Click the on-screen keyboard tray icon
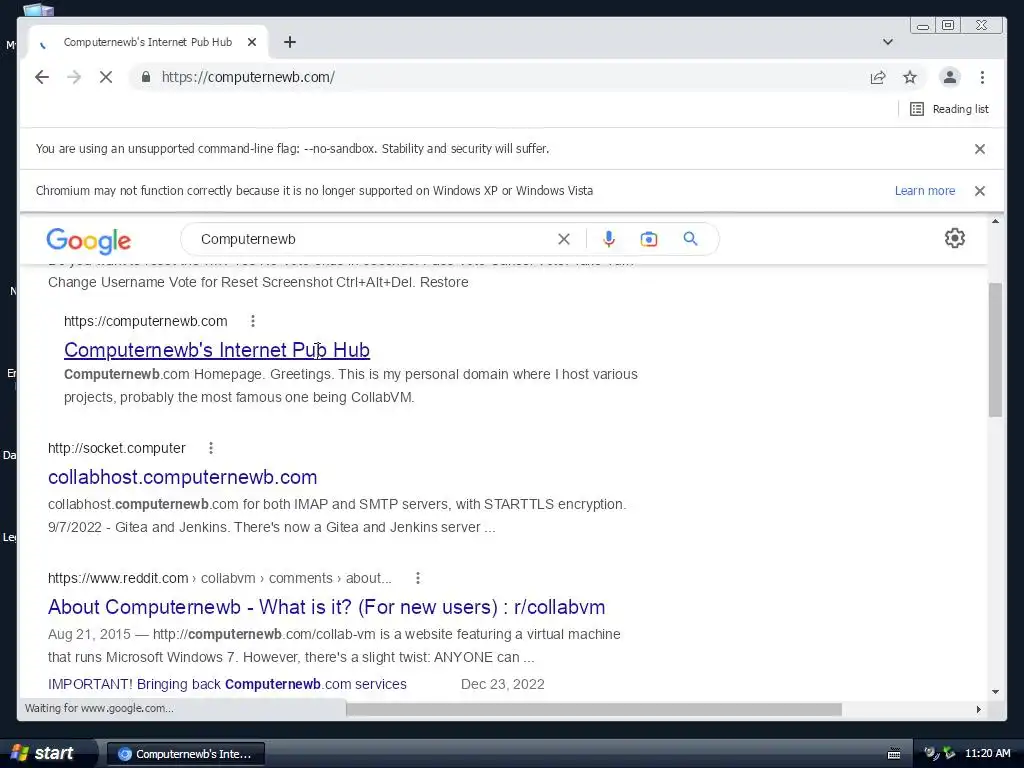This screenshot has height=768, width=1024. pos(894,754)
